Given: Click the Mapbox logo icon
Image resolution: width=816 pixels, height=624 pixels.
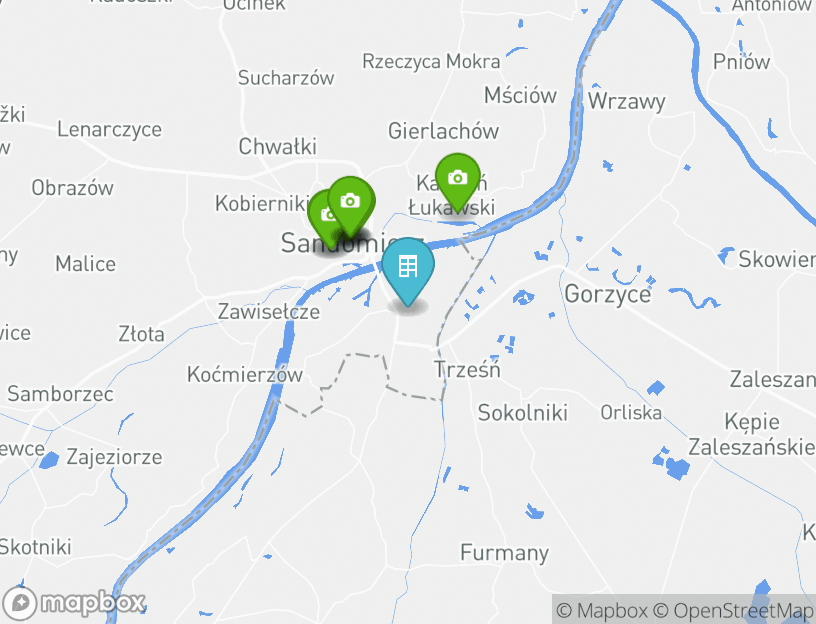Looking at the screenshot, I should click(x=20, y=603).
